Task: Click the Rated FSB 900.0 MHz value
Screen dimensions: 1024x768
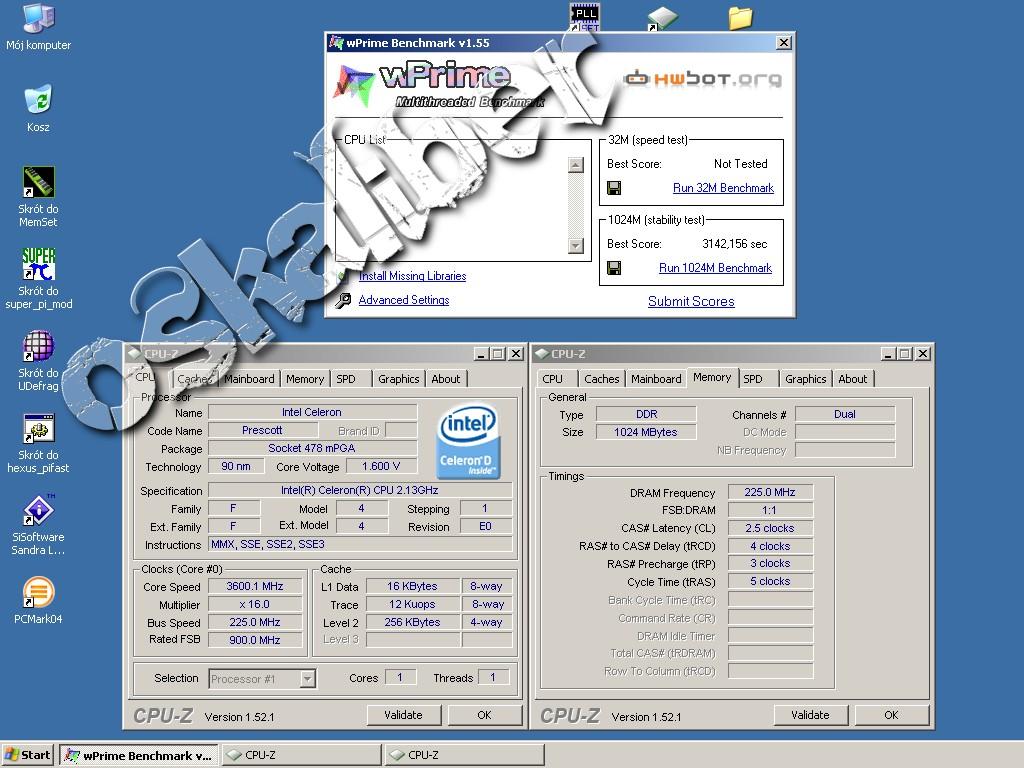Action: 255,640
